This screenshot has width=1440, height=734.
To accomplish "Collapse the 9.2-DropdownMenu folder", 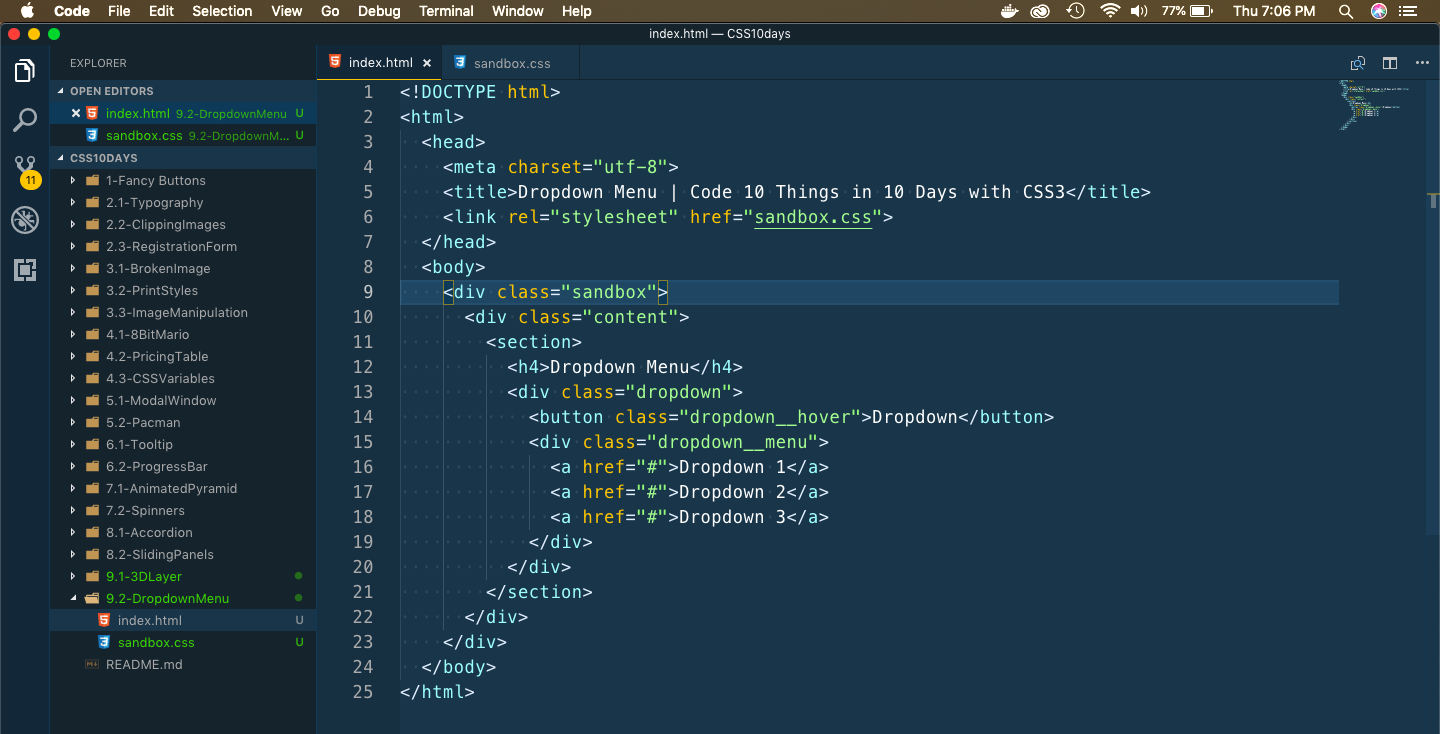I will 183,598.
